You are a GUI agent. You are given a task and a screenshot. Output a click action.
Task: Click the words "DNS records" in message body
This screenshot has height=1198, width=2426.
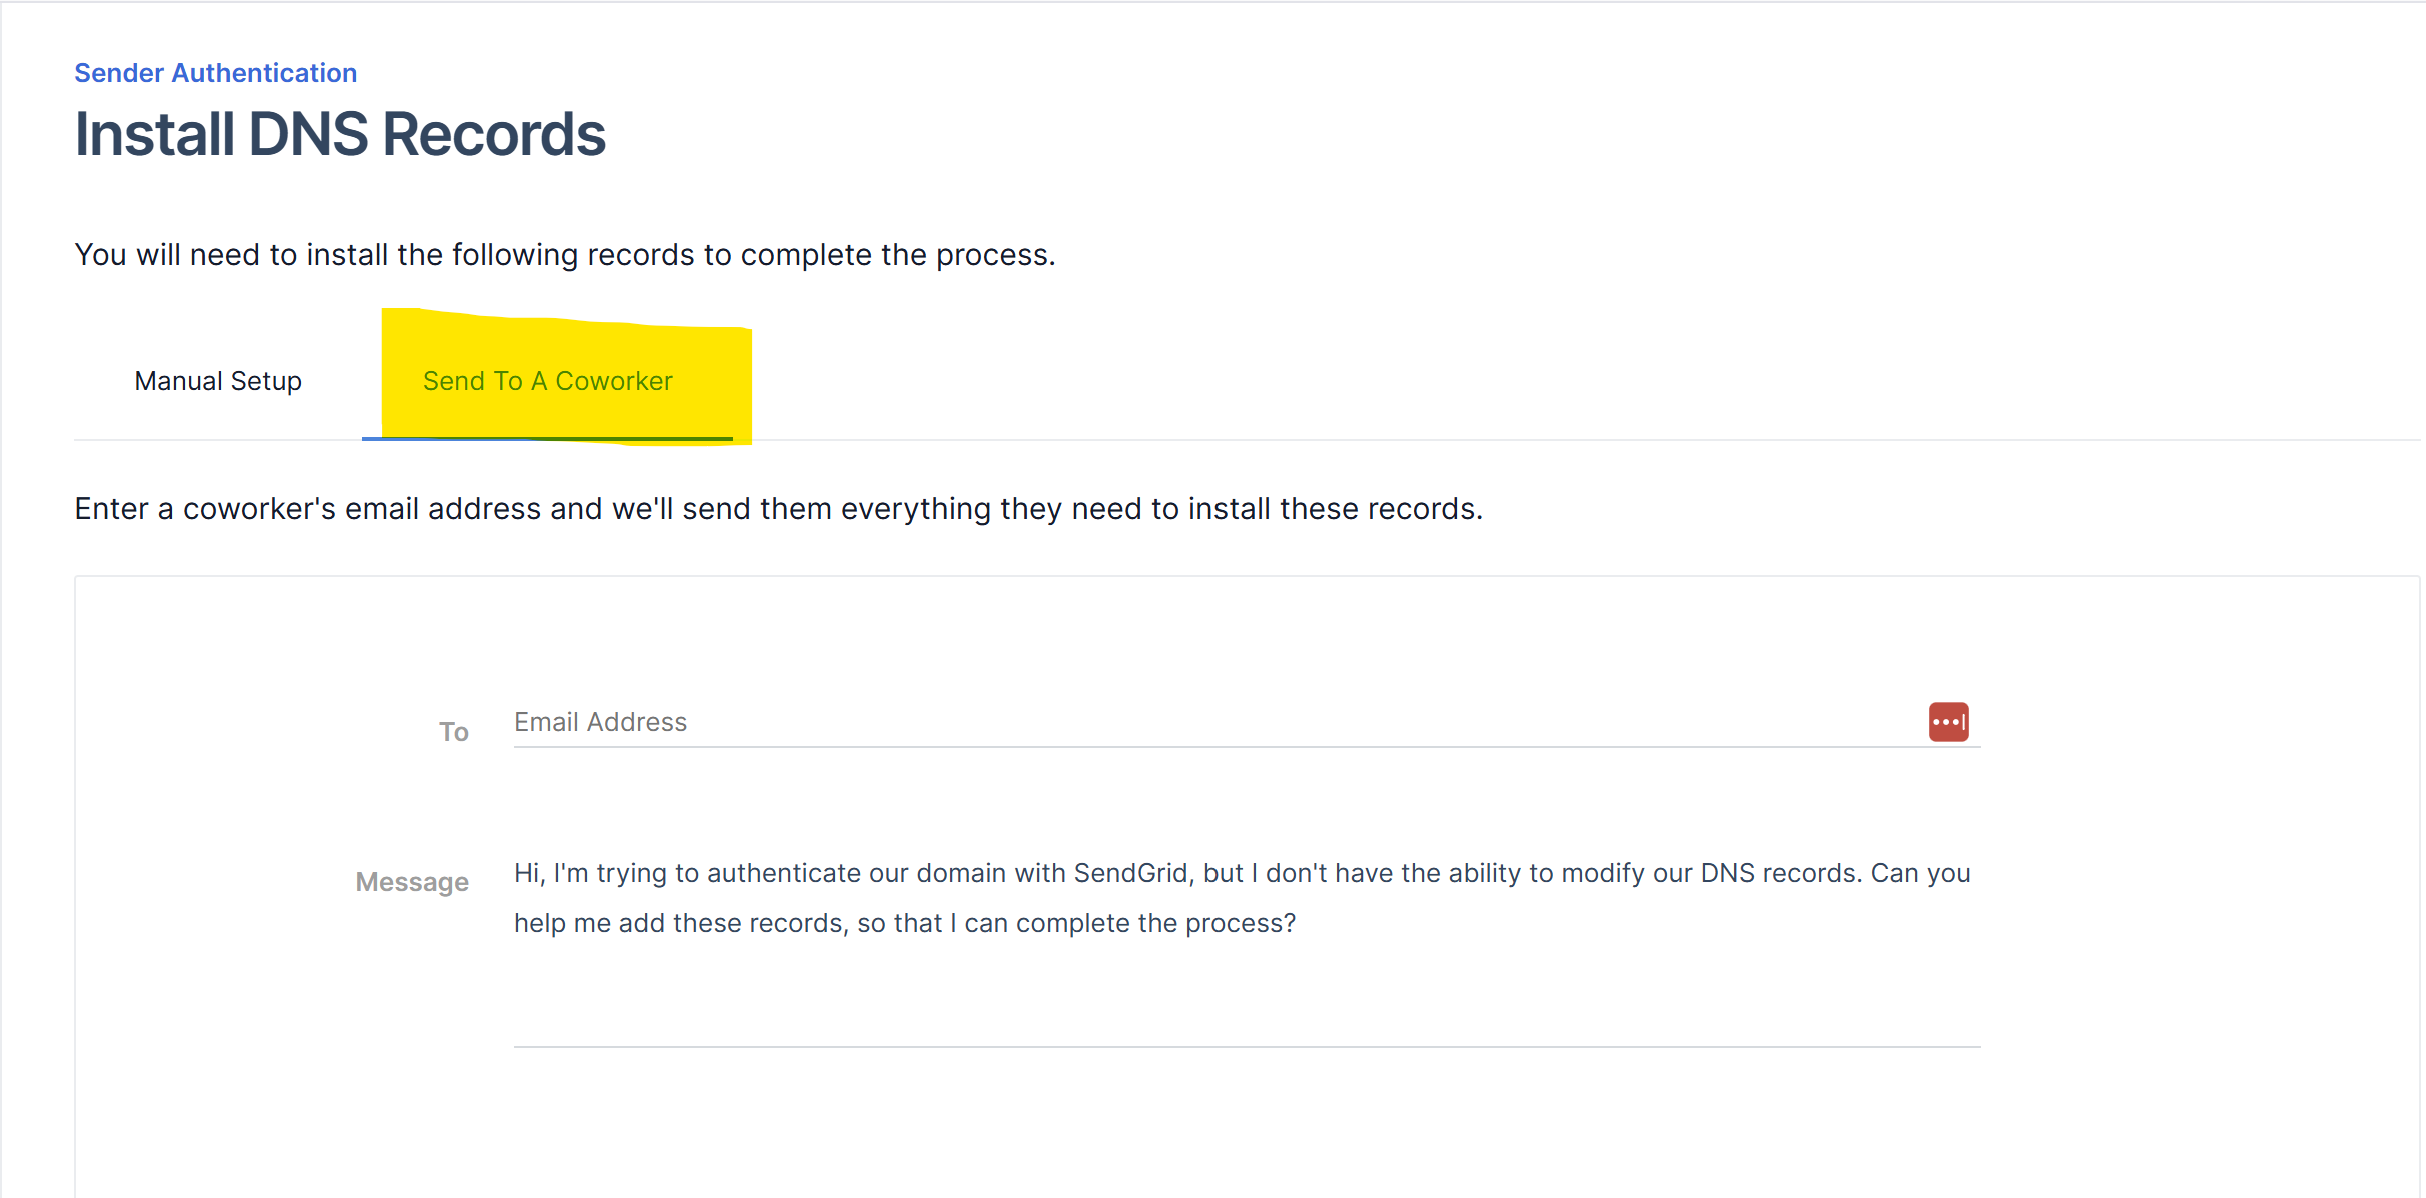tap(1779, 873)
